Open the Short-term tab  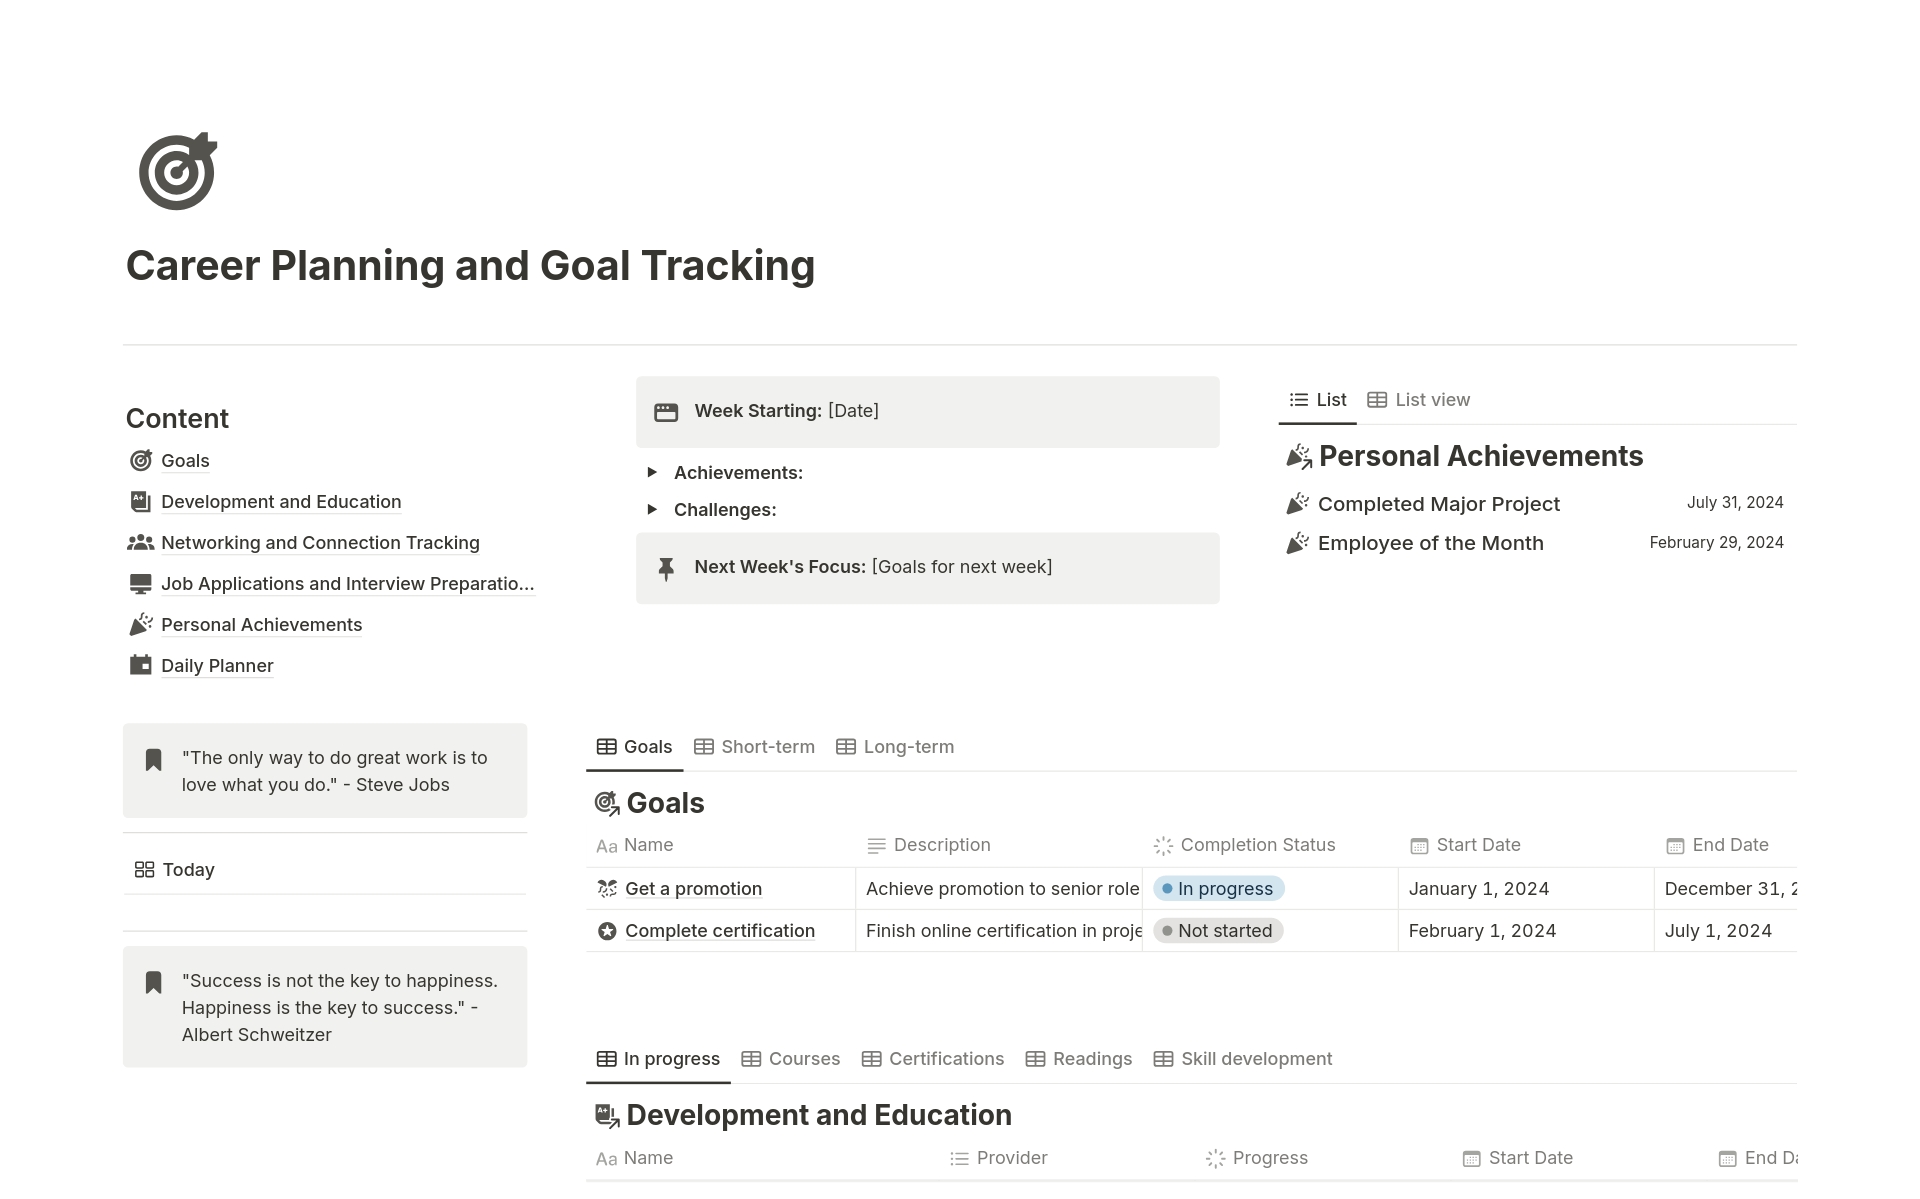754,747
